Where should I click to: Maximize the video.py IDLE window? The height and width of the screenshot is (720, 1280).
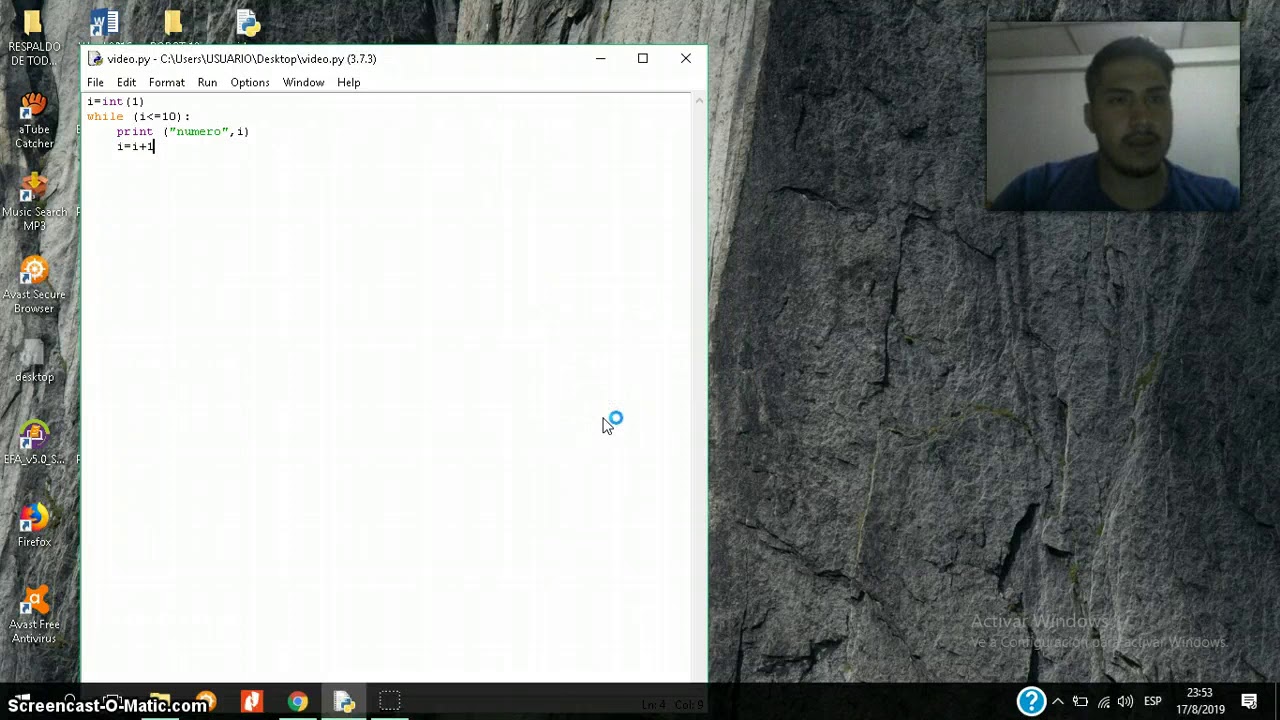pos(643,59)
